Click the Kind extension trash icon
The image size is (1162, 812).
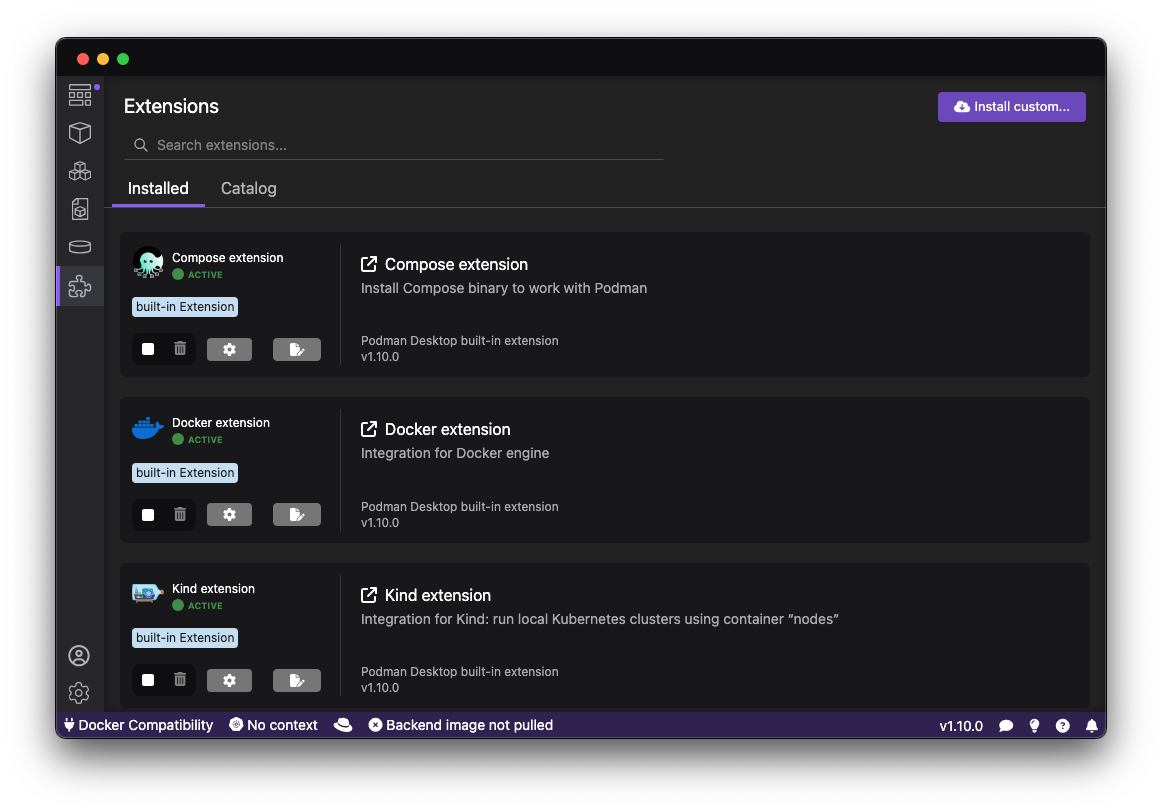pos(180,680)
